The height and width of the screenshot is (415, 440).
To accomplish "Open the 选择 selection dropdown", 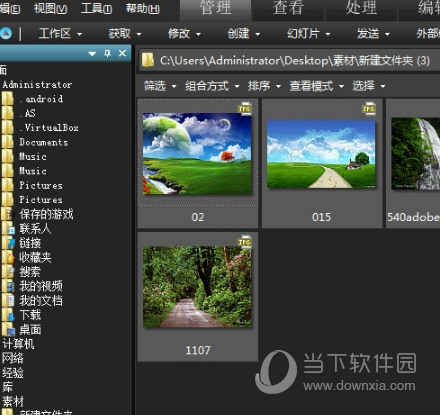I will (x=369, y=86).
